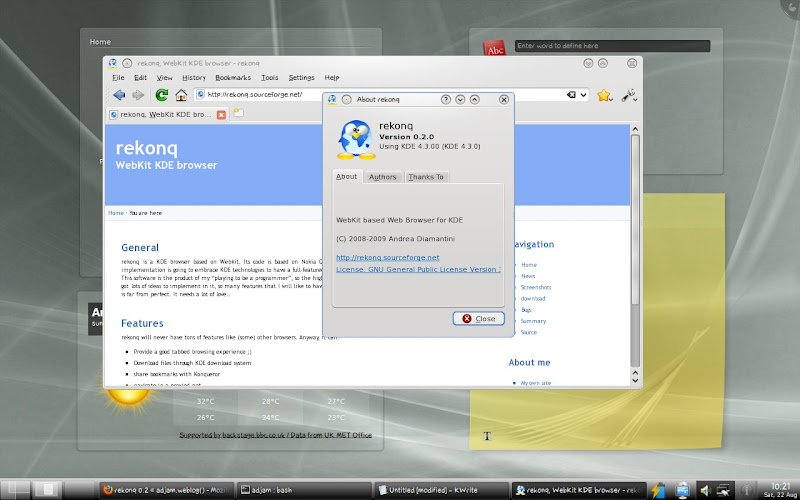Click the Home breadcrumb link on webpage
Viewport: 800px width, 500px height.
(x=116, y=213)
